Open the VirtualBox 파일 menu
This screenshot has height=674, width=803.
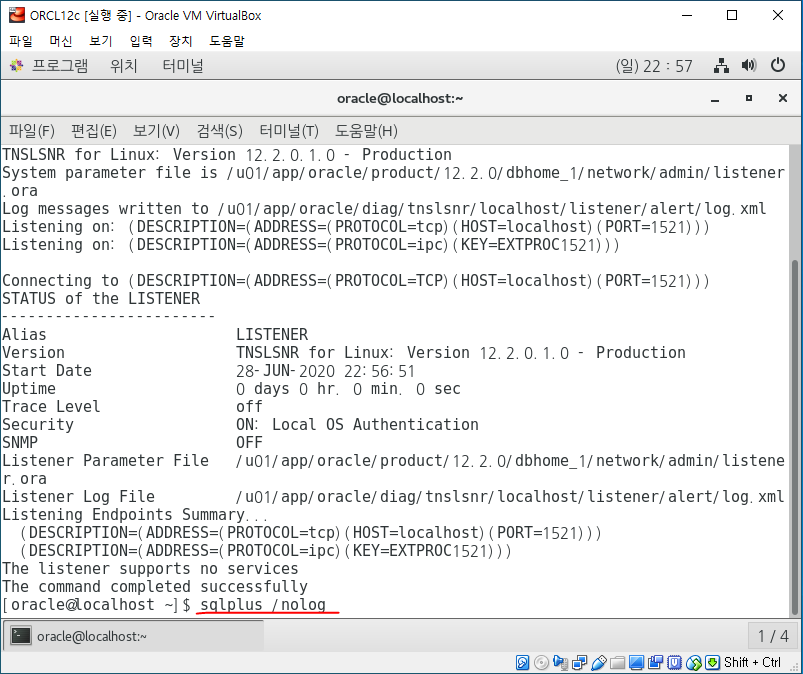tap(20, 41)
